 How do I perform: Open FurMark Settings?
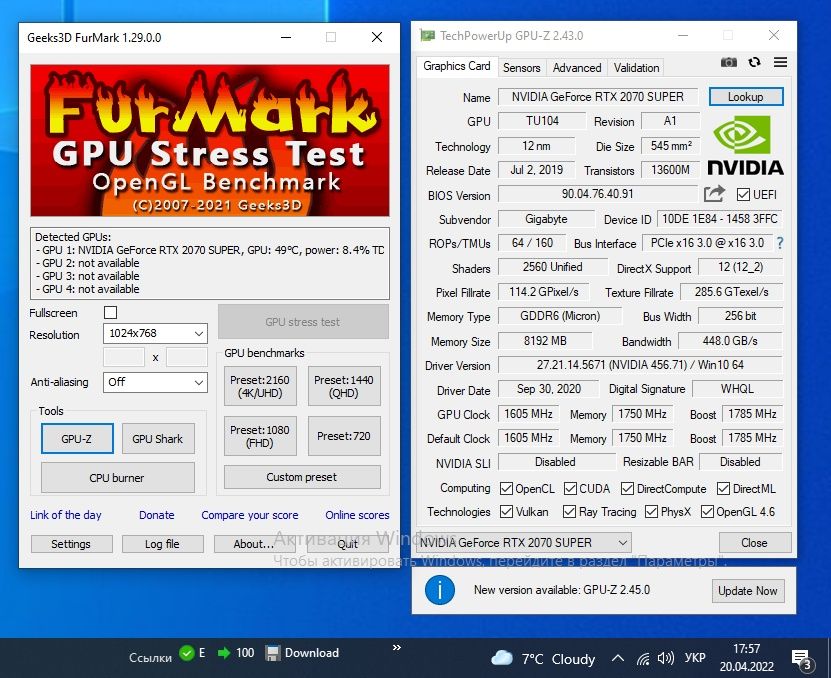[71, 544]
